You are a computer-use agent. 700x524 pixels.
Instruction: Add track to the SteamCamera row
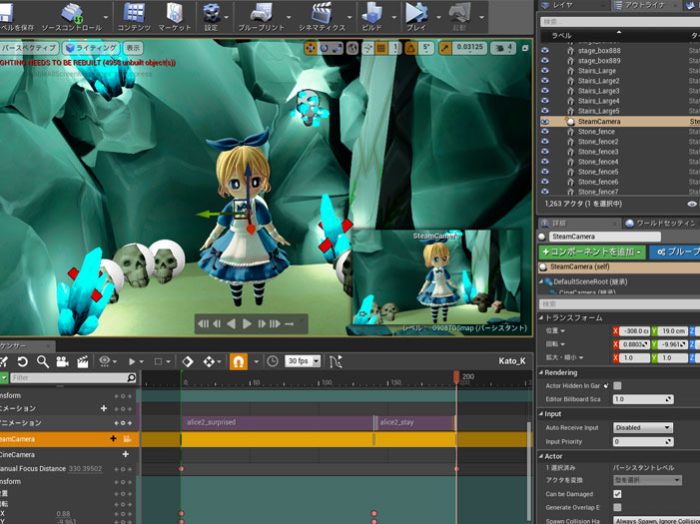tap(113, 439)
